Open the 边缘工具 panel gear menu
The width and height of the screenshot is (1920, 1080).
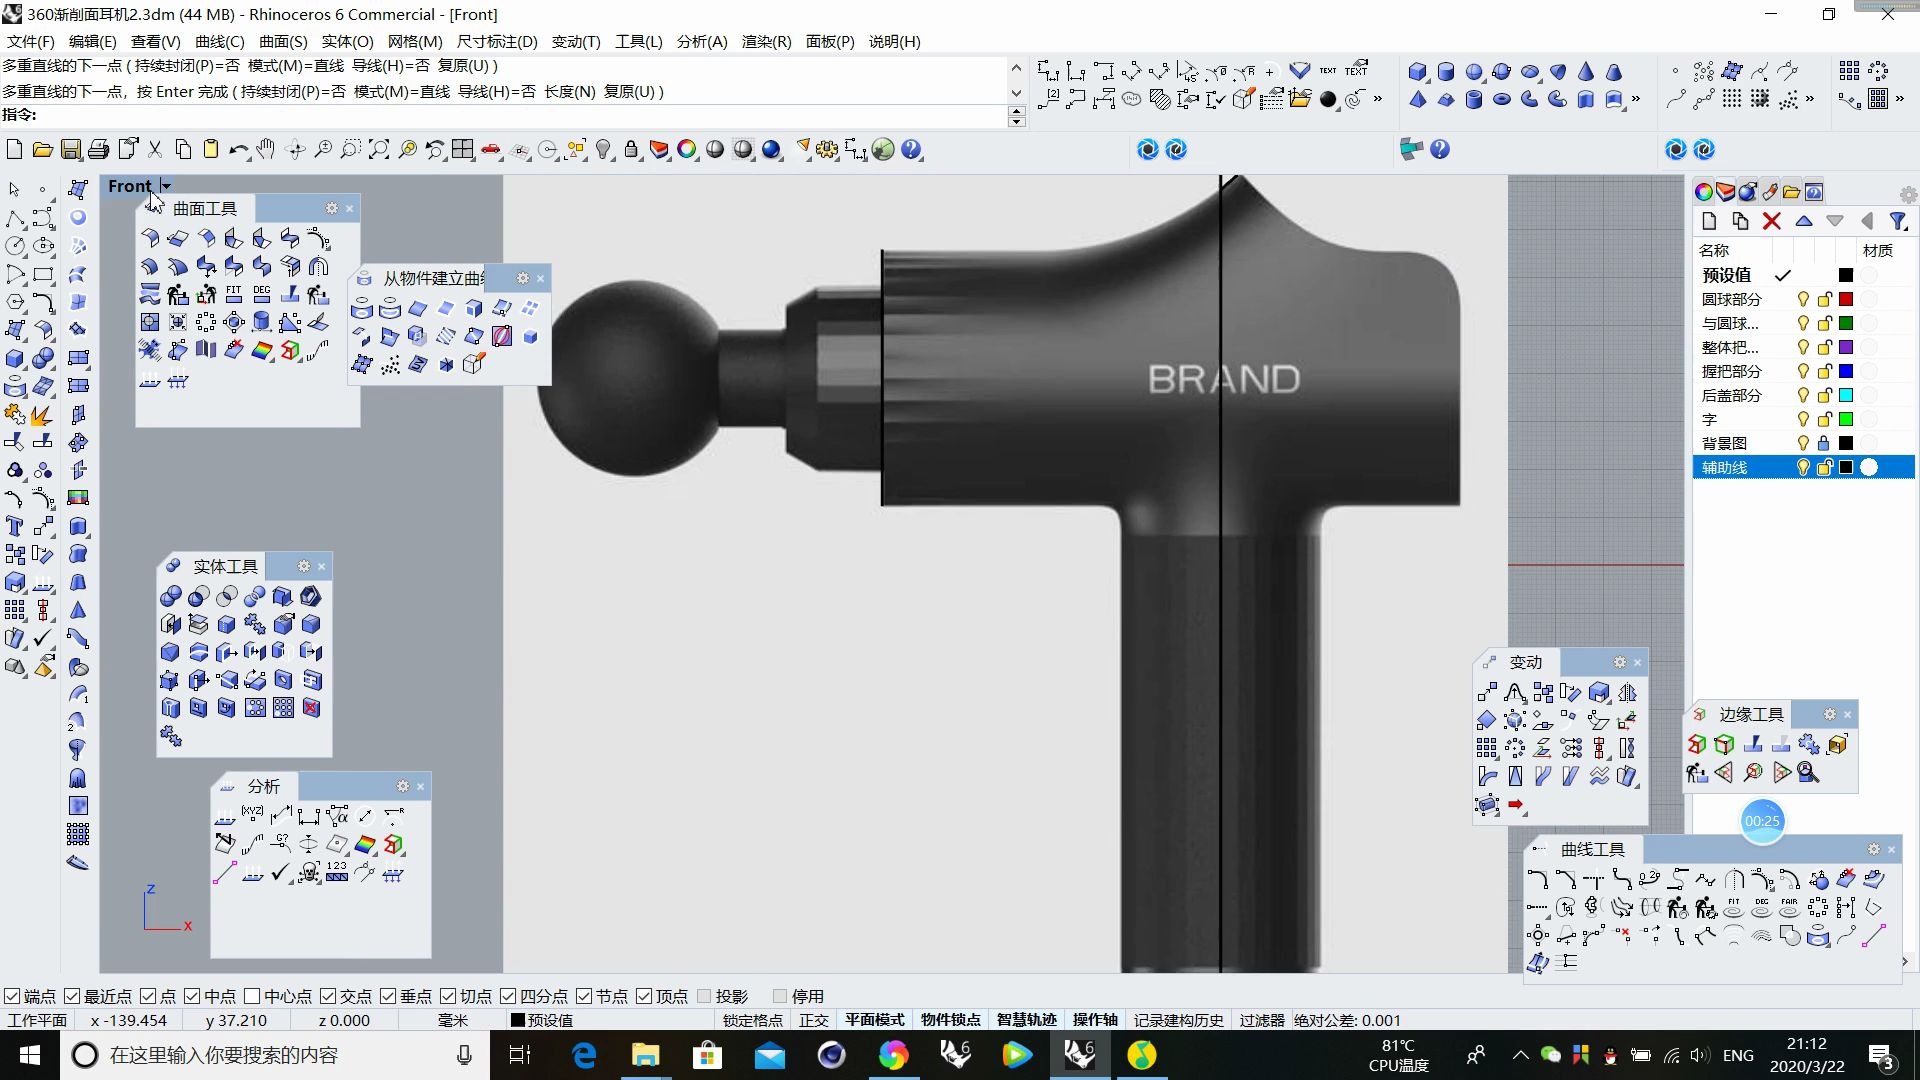(1830, 714)
